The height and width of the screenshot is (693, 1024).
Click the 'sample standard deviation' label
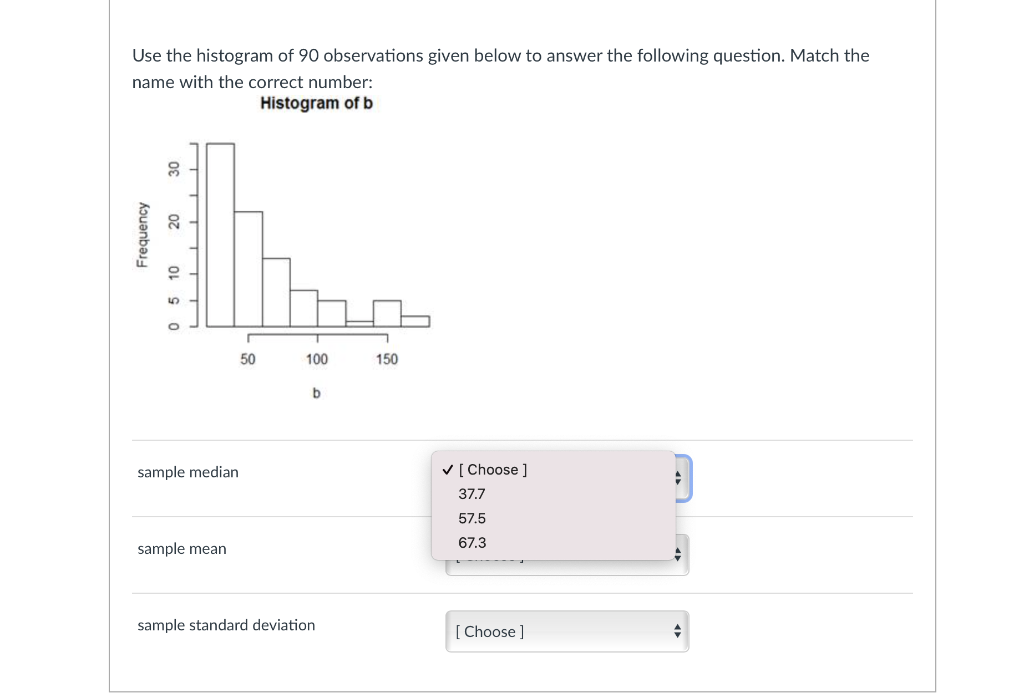(x=226, y=625)
